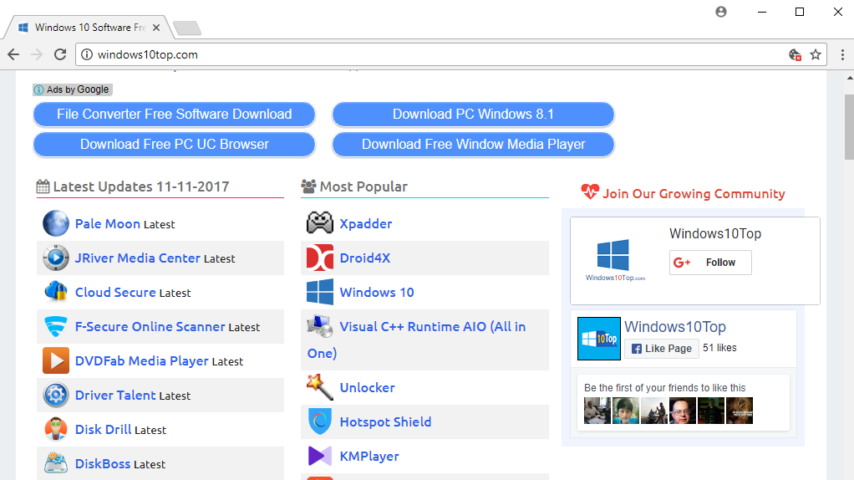Click the Unlocker wand icon
Viewport: 854px width, 480px height.
320,387
